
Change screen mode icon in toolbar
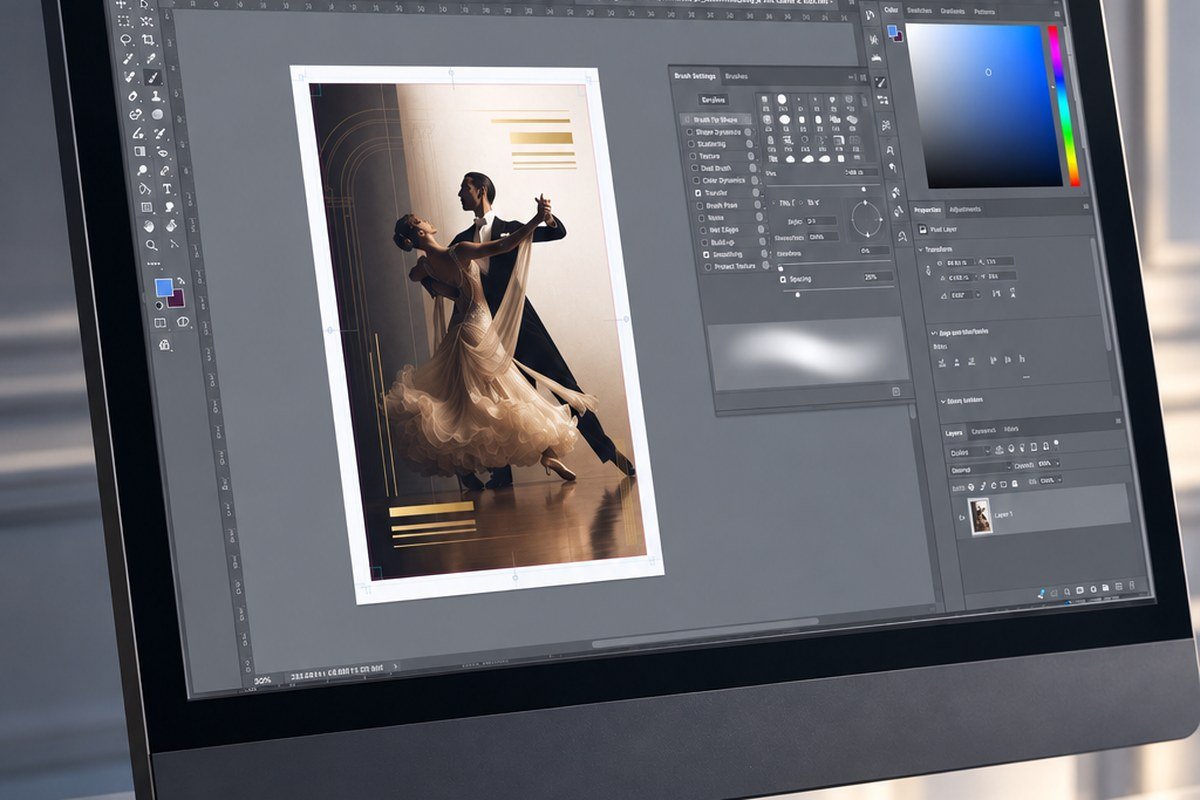(183, 321)
